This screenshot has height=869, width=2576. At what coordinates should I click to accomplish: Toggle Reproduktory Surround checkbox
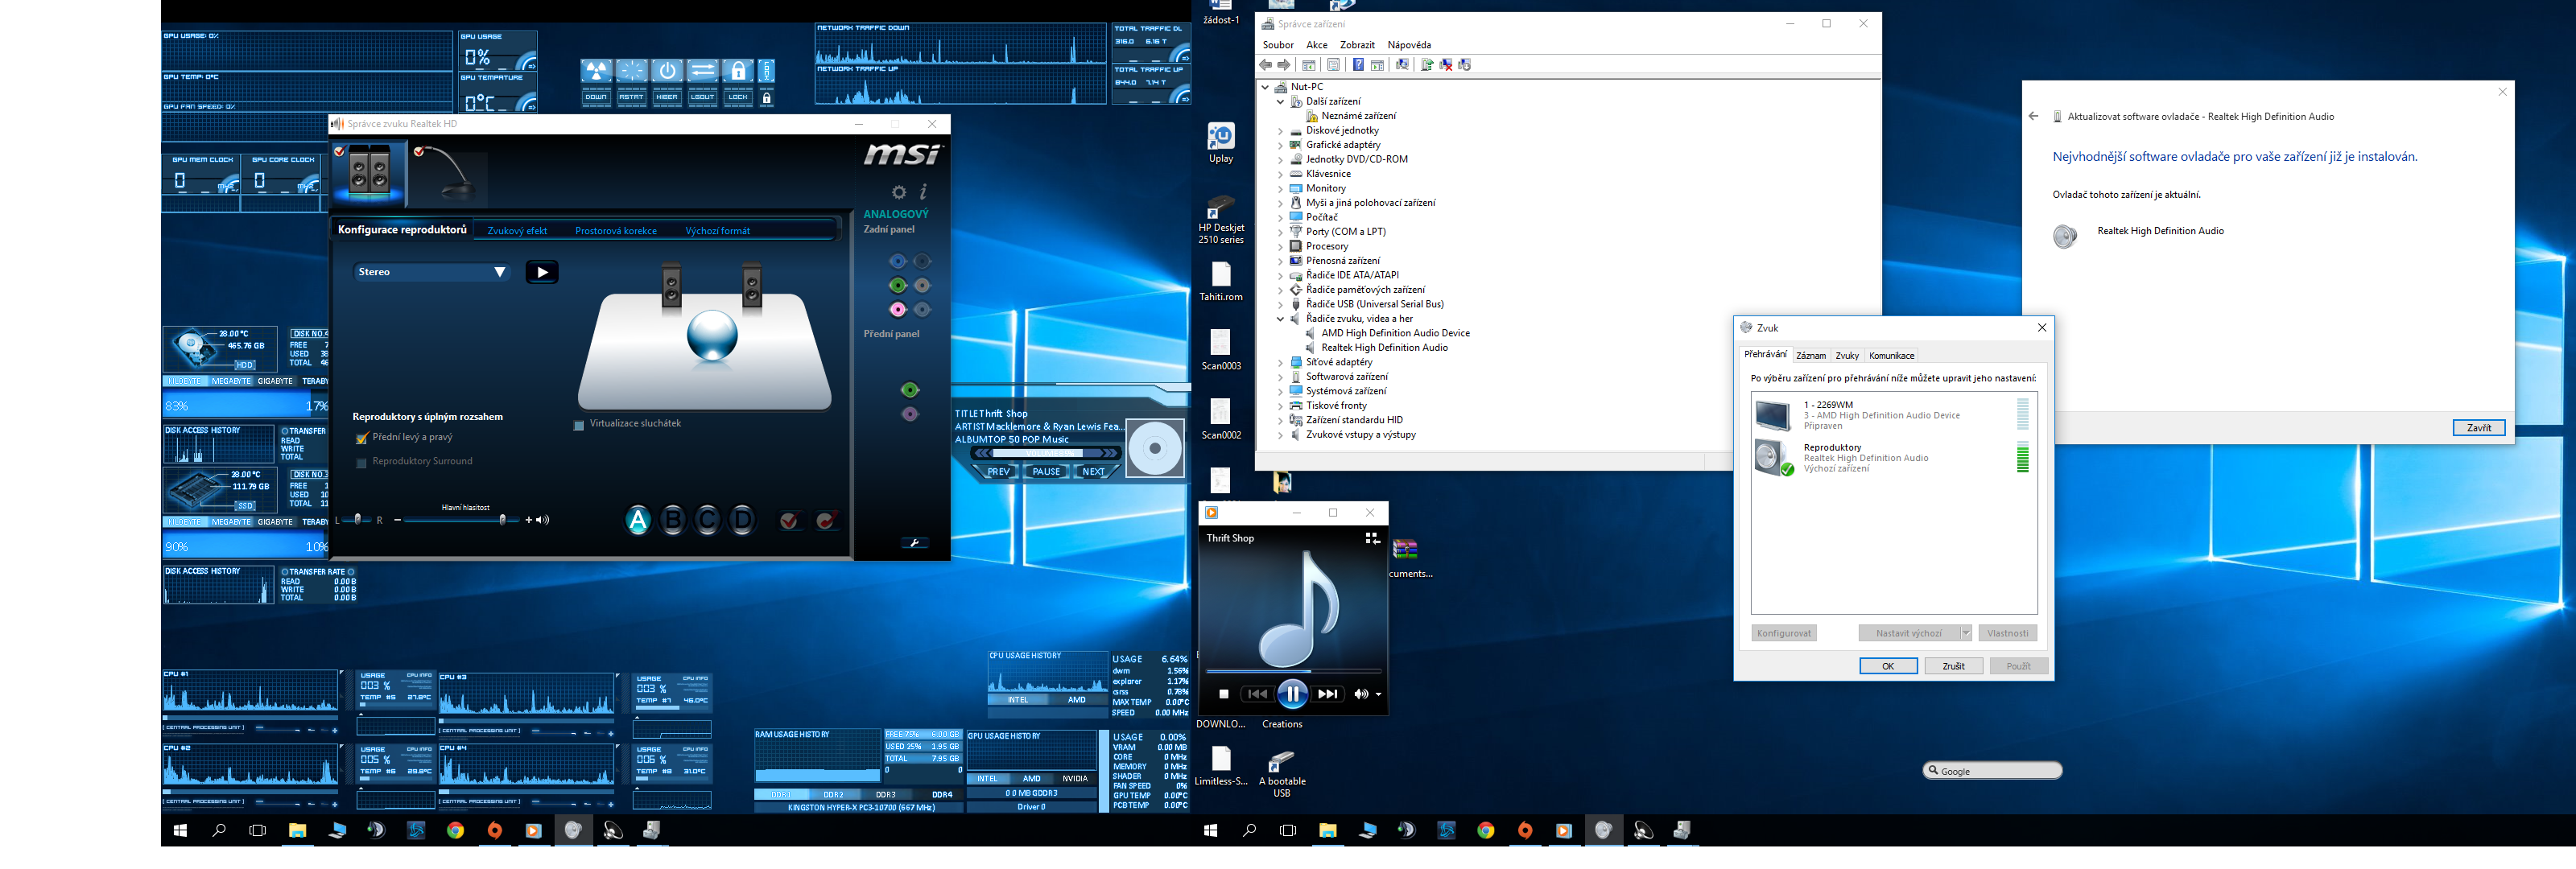pos(362,462)
